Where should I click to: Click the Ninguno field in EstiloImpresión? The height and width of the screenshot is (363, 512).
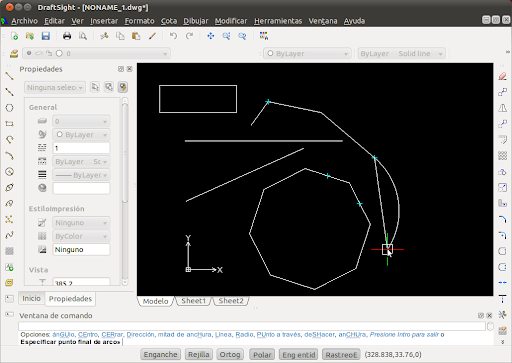point(81,250)
